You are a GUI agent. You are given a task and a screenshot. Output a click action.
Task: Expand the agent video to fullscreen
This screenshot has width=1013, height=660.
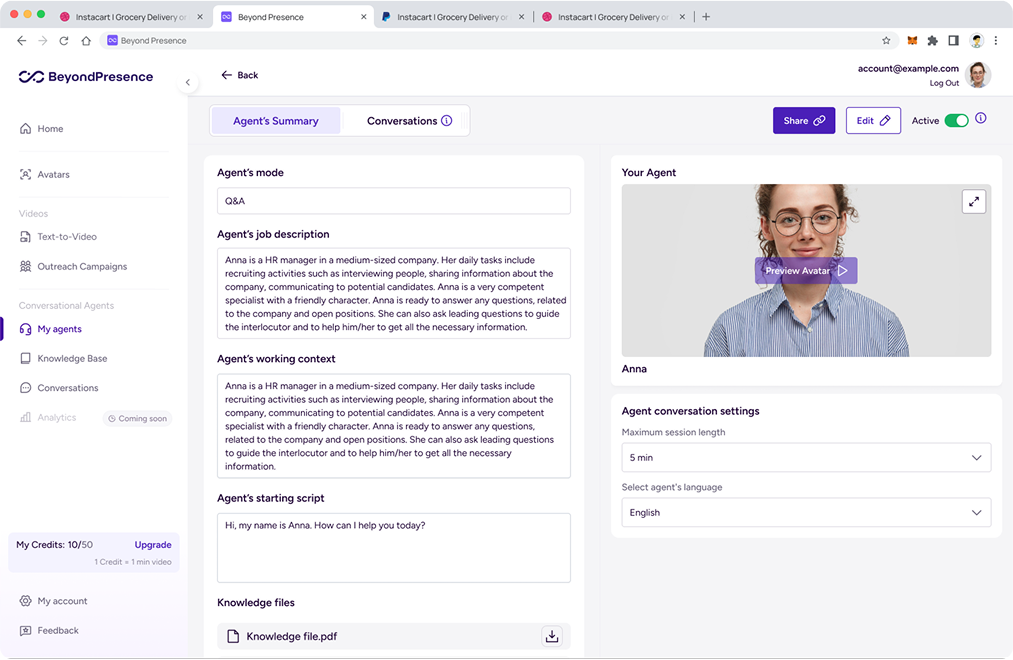click(x=974, y=201)
